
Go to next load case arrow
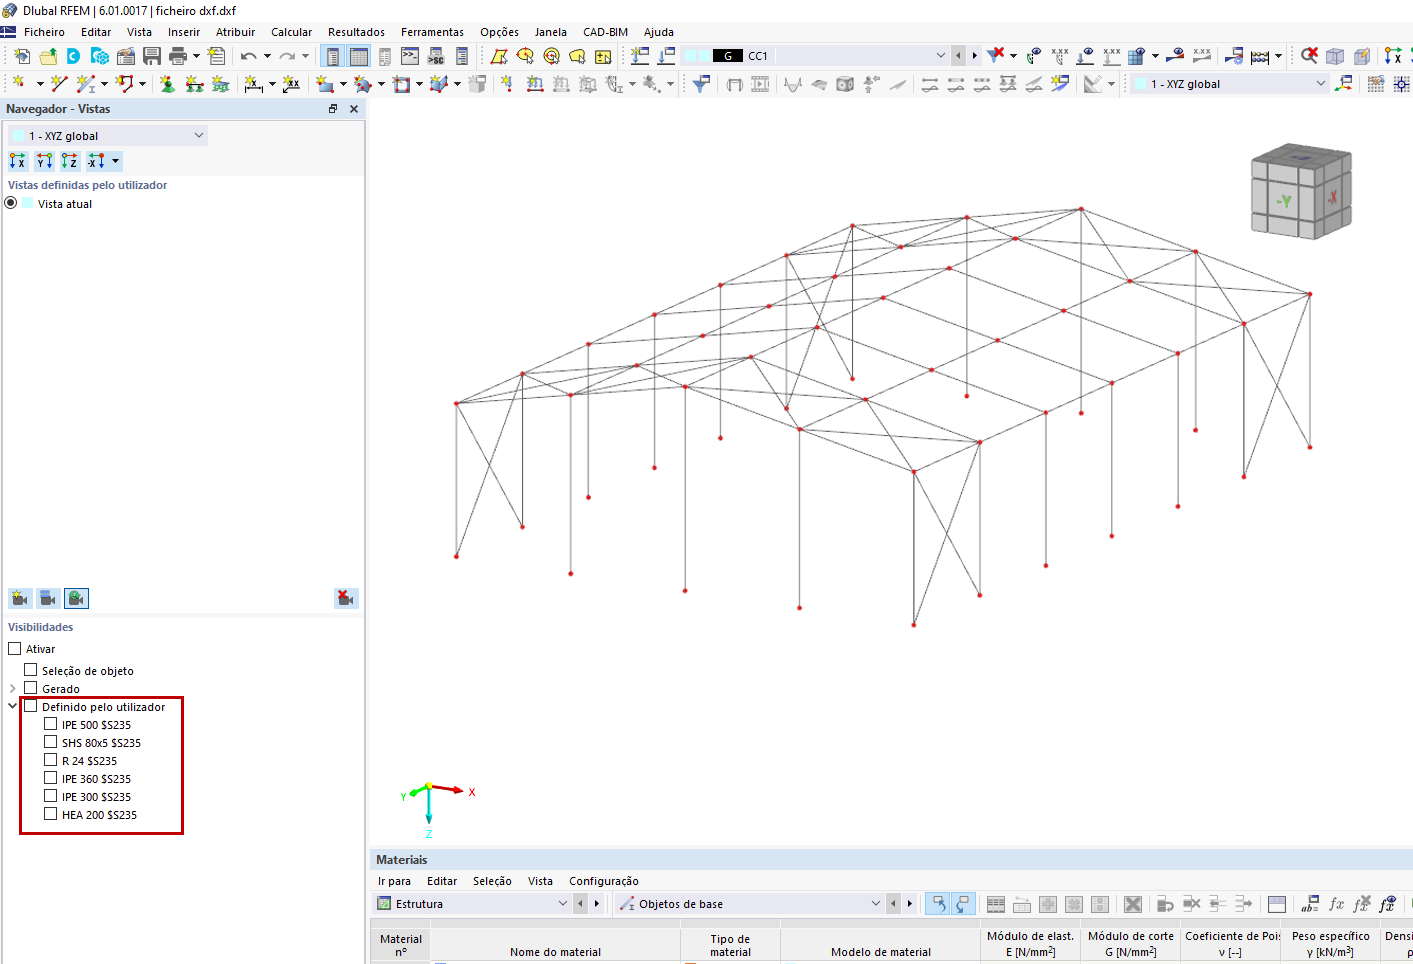coord(975,56)
